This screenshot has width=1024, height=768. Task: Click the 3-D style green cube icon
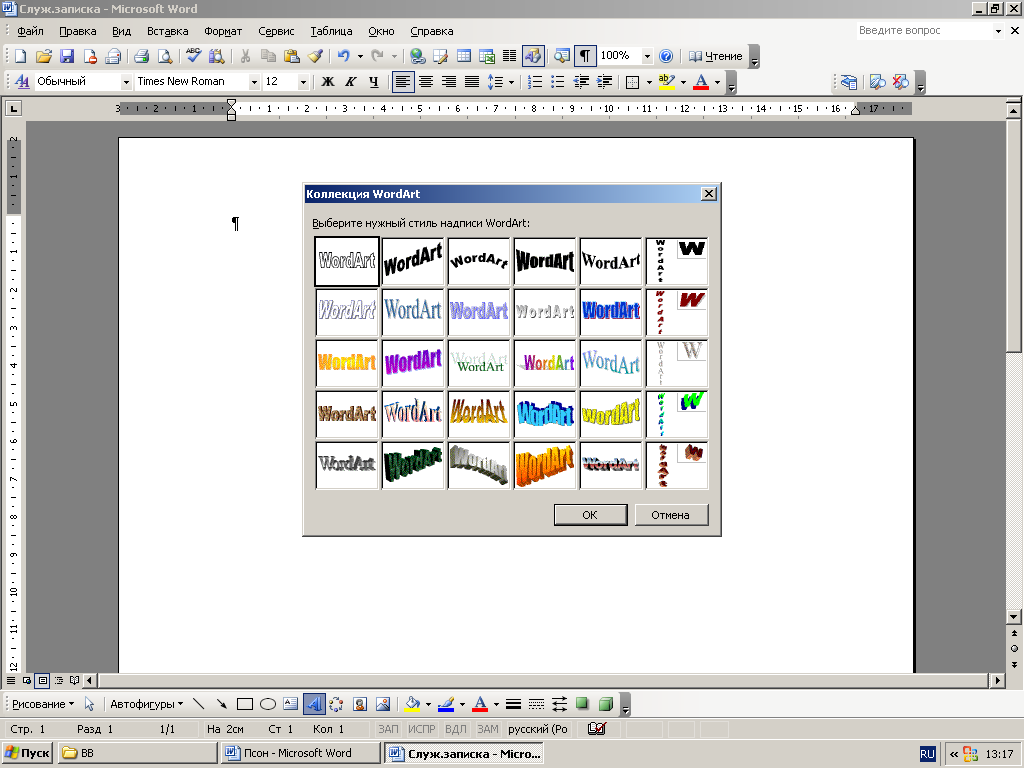[605, 704]
